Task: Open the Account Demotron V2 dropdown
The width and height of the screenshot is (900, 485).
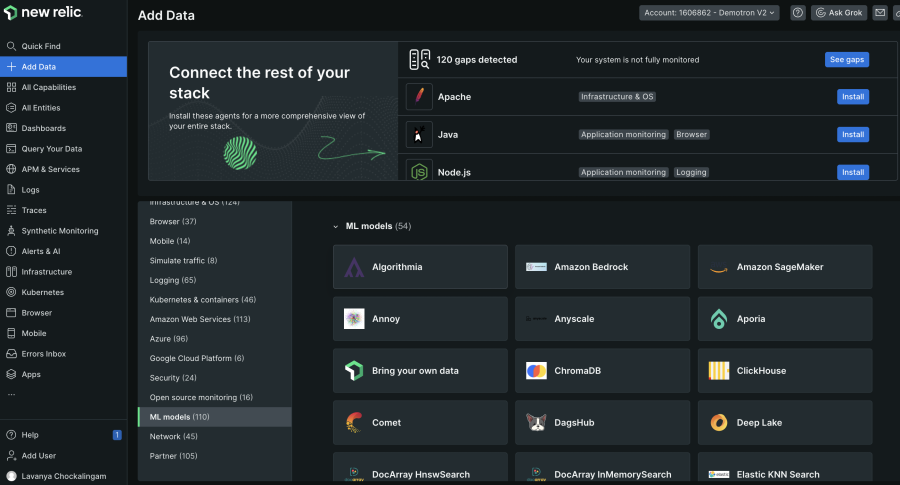Action: pos(709,13)
